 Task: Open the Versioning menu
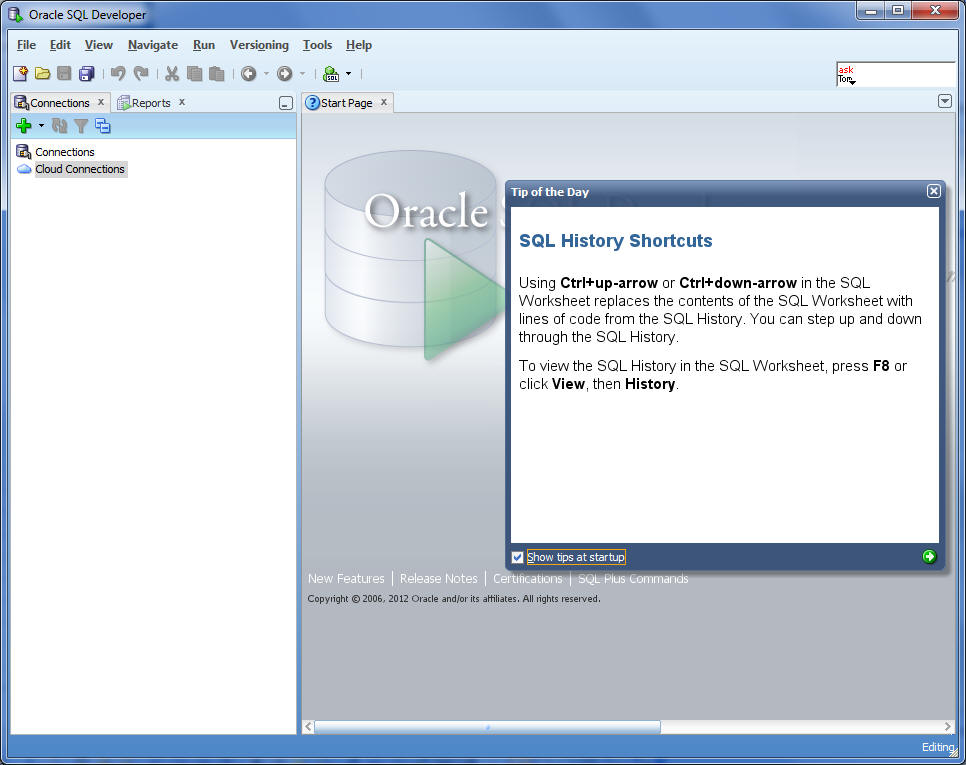pyautogui.click(x=259, y=45)
